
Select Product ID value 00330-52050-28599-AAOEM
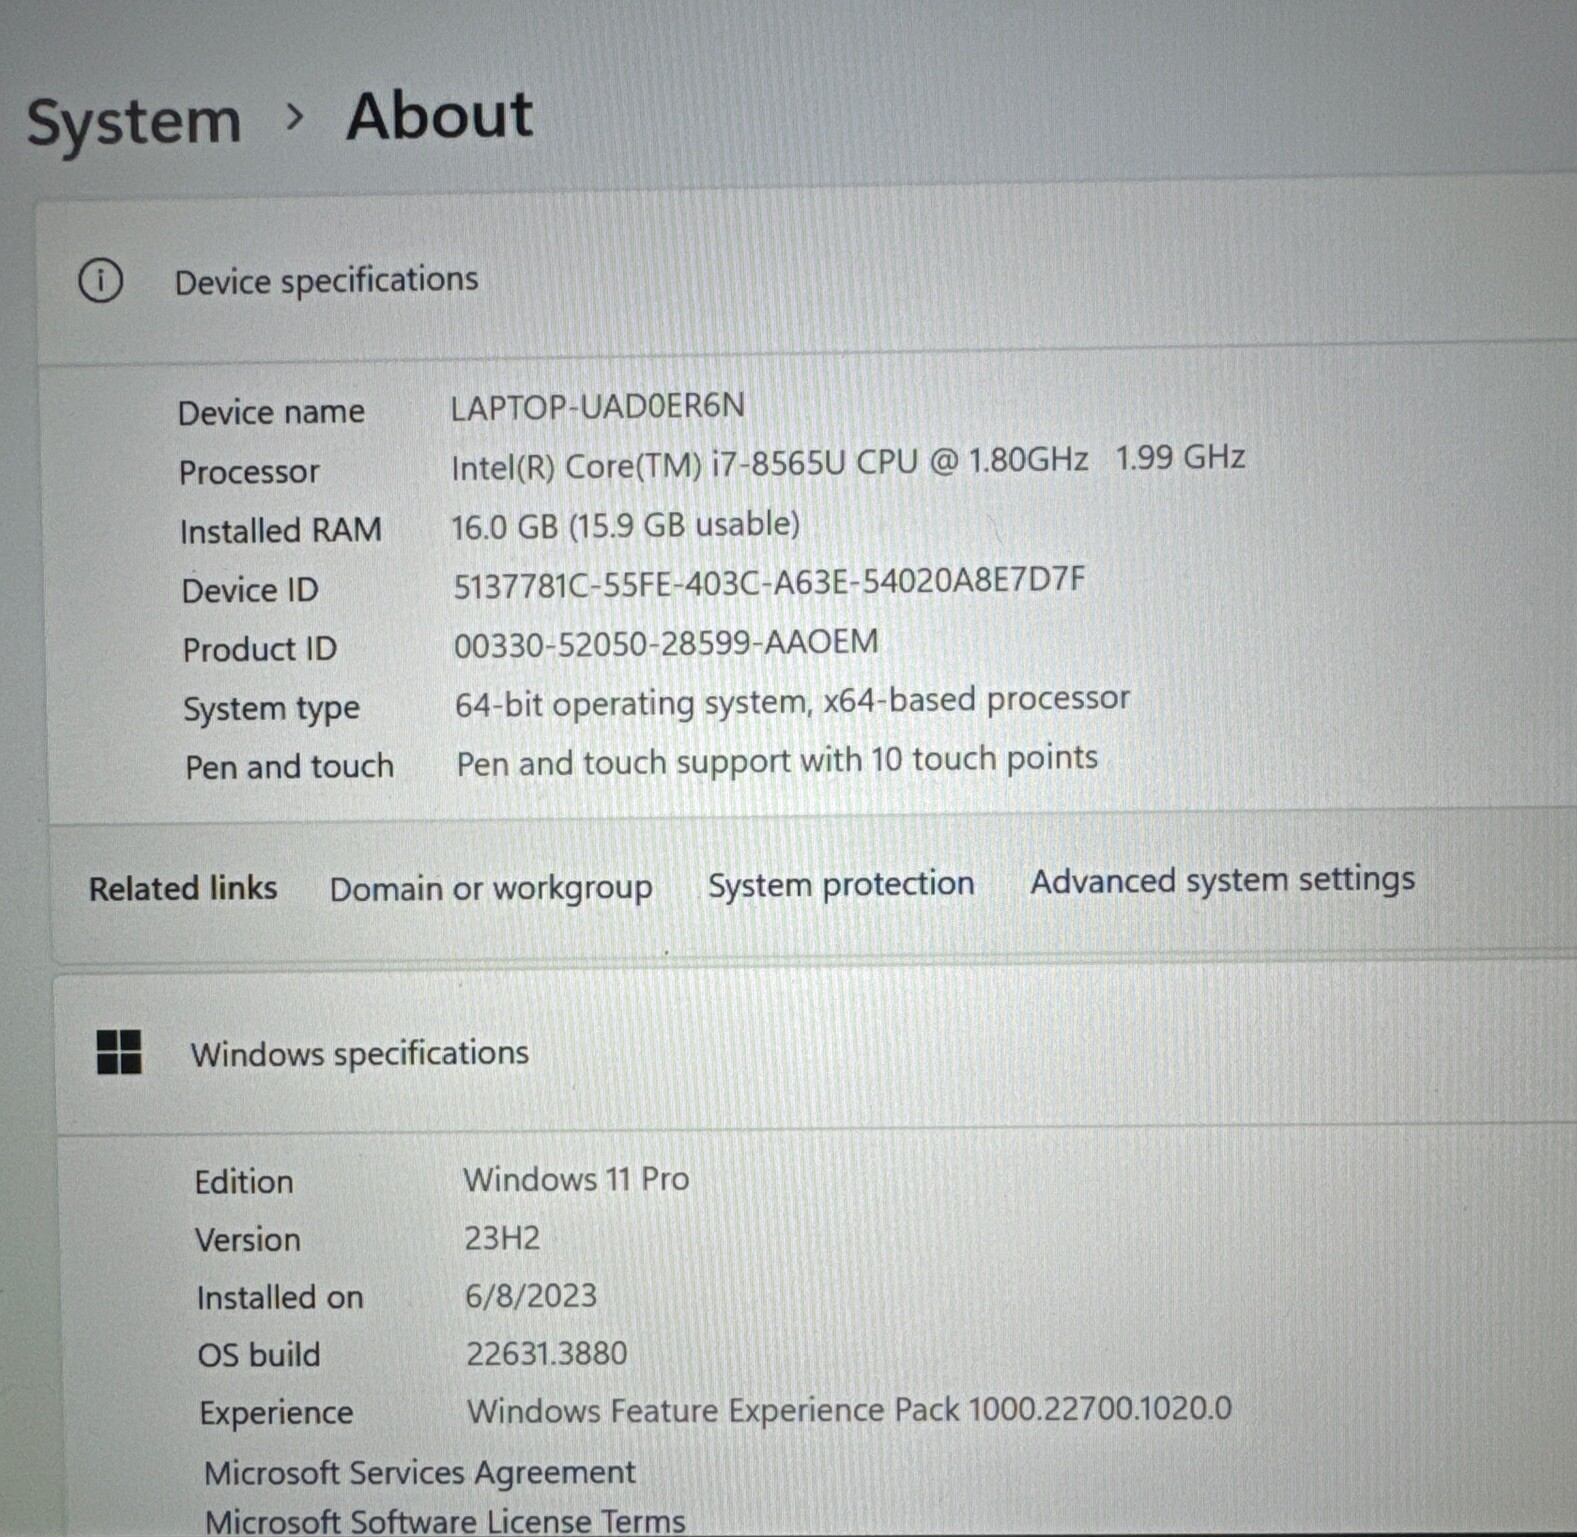(x=666, y=642)
